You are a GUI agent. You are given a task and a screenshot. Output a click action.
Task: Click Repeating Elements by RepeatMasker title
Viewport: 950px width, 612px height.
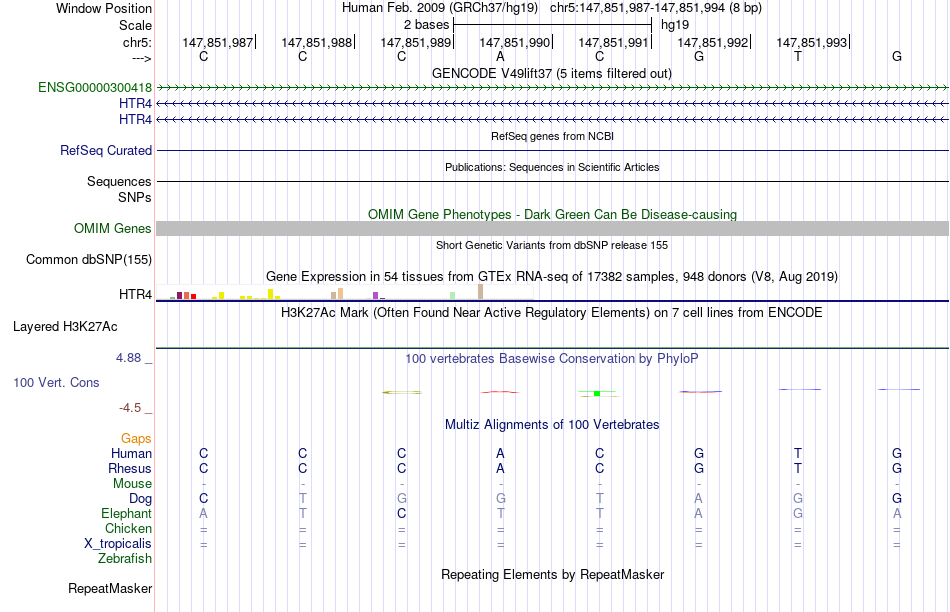pos(552,574)
